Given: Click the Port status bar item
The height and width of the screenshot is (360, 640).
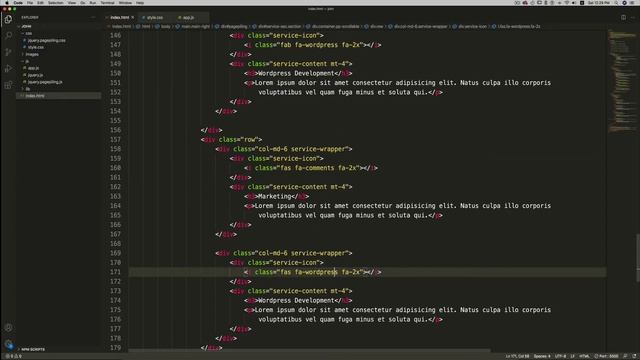Looking at the screenshot, I should (607, 356).
